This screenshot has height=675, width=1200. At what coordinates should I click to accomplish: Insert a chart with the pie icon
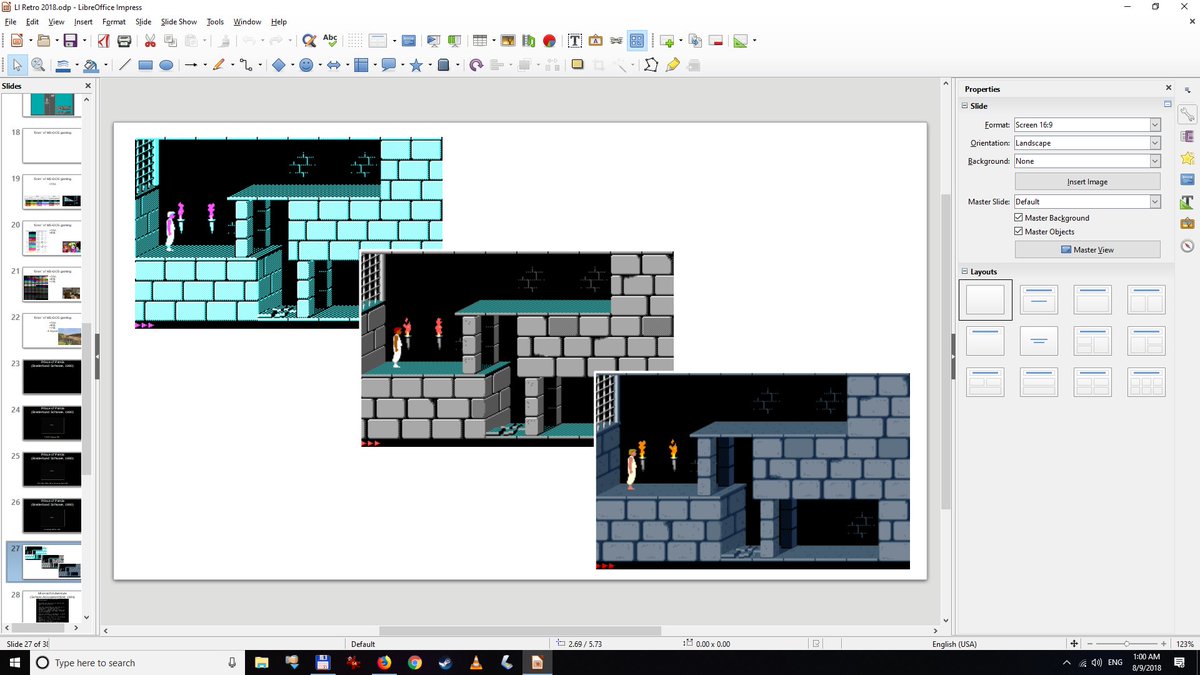(x=550, y=41)
